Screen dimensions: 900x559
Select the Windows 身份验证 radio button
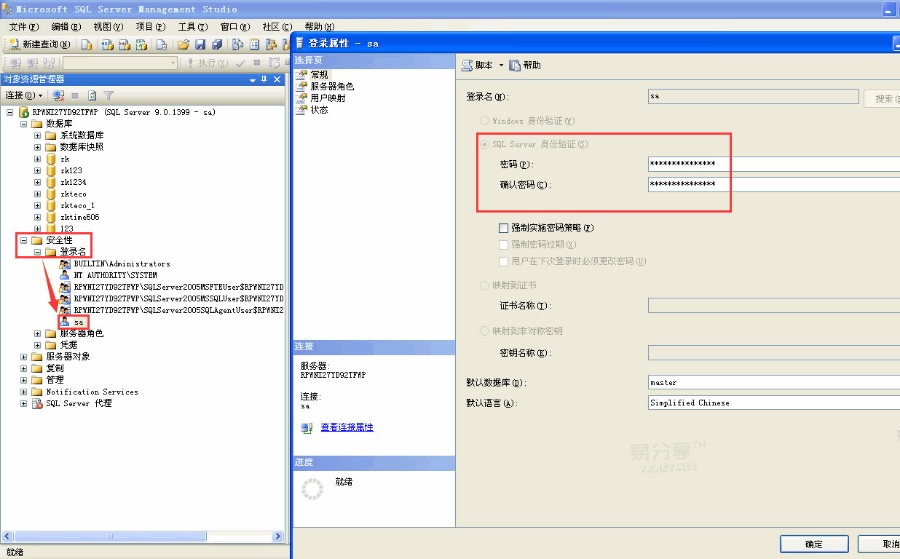484,121
